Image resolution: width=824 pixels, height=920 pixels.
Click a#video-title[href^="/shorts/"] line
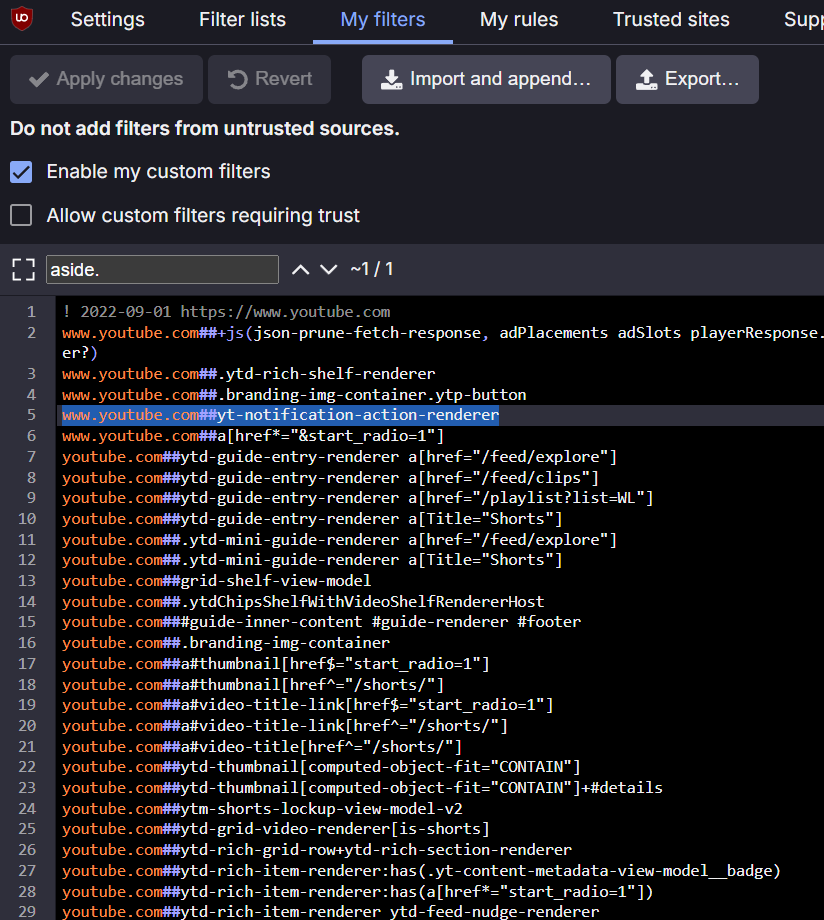click(262, 747)
